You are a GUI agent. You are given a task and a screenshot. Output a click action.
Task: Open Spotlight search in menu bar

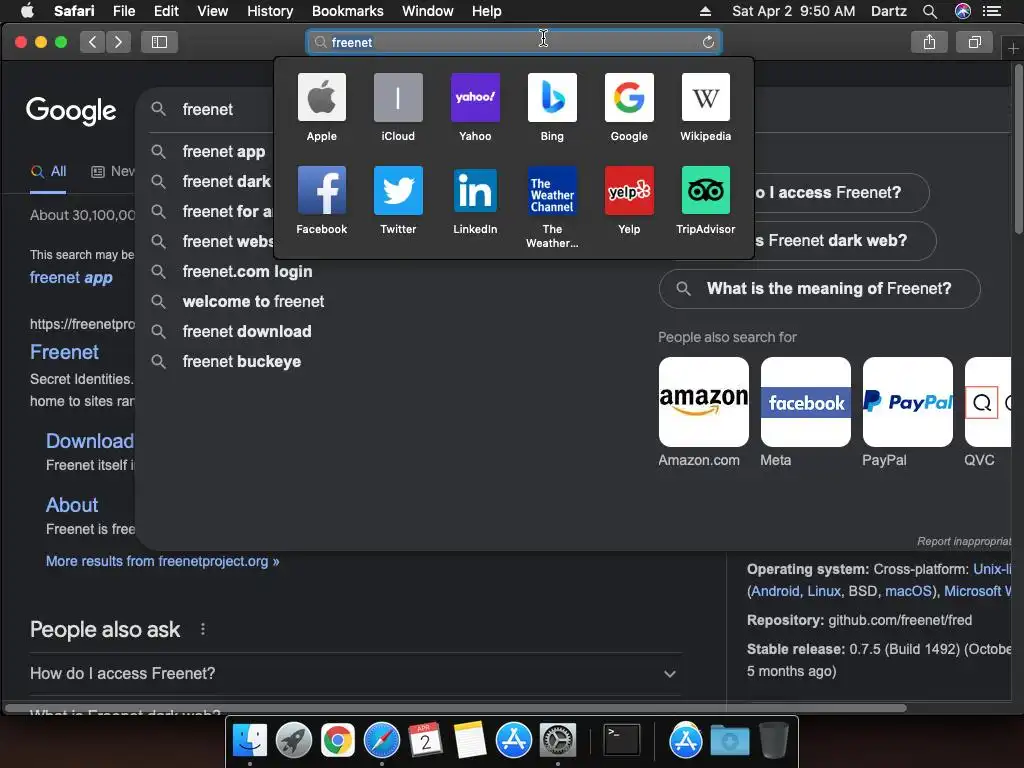930,11
